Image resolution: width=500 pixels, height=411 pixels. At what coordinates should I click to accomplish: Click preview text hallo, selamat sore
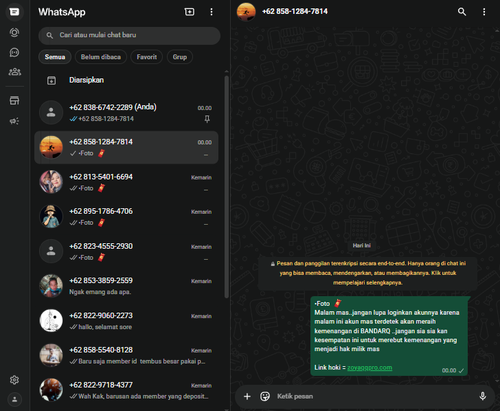[105, 327]
